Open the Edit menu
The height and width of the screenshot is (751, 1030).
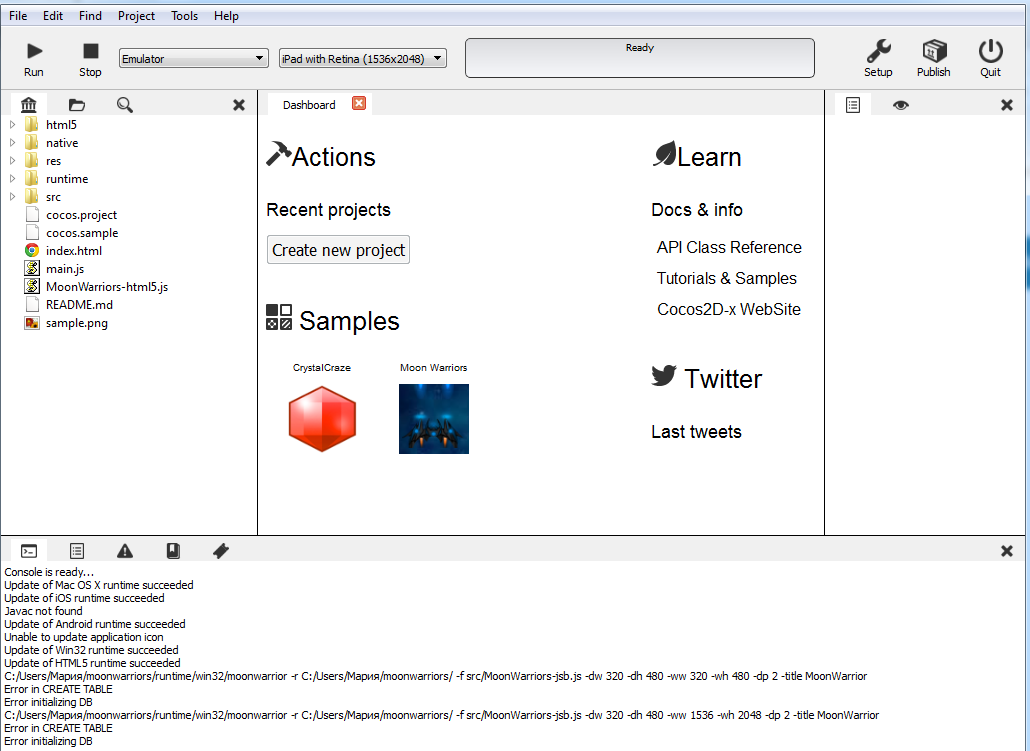[x=53, y=16]
